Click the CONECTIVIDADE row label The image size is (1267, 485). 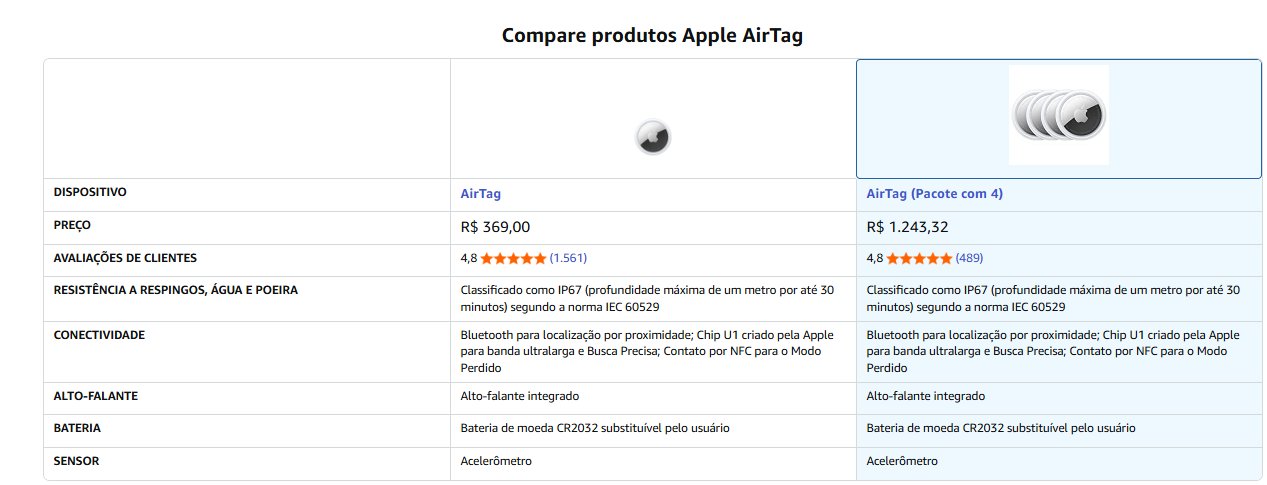click(x=99, y=335)
